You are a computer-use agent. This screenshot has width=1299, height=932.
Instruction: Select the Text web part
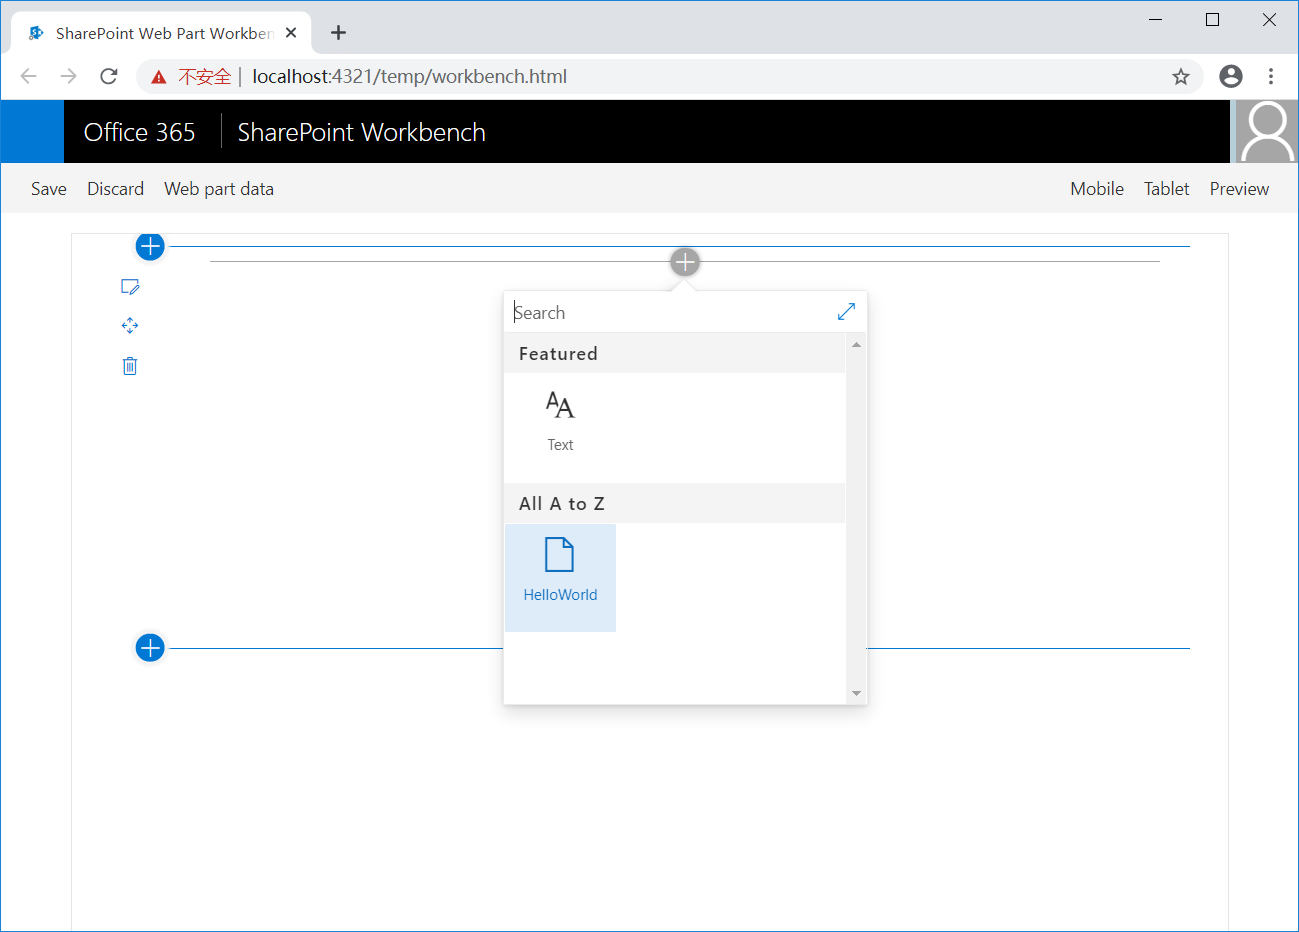[560, 422]
